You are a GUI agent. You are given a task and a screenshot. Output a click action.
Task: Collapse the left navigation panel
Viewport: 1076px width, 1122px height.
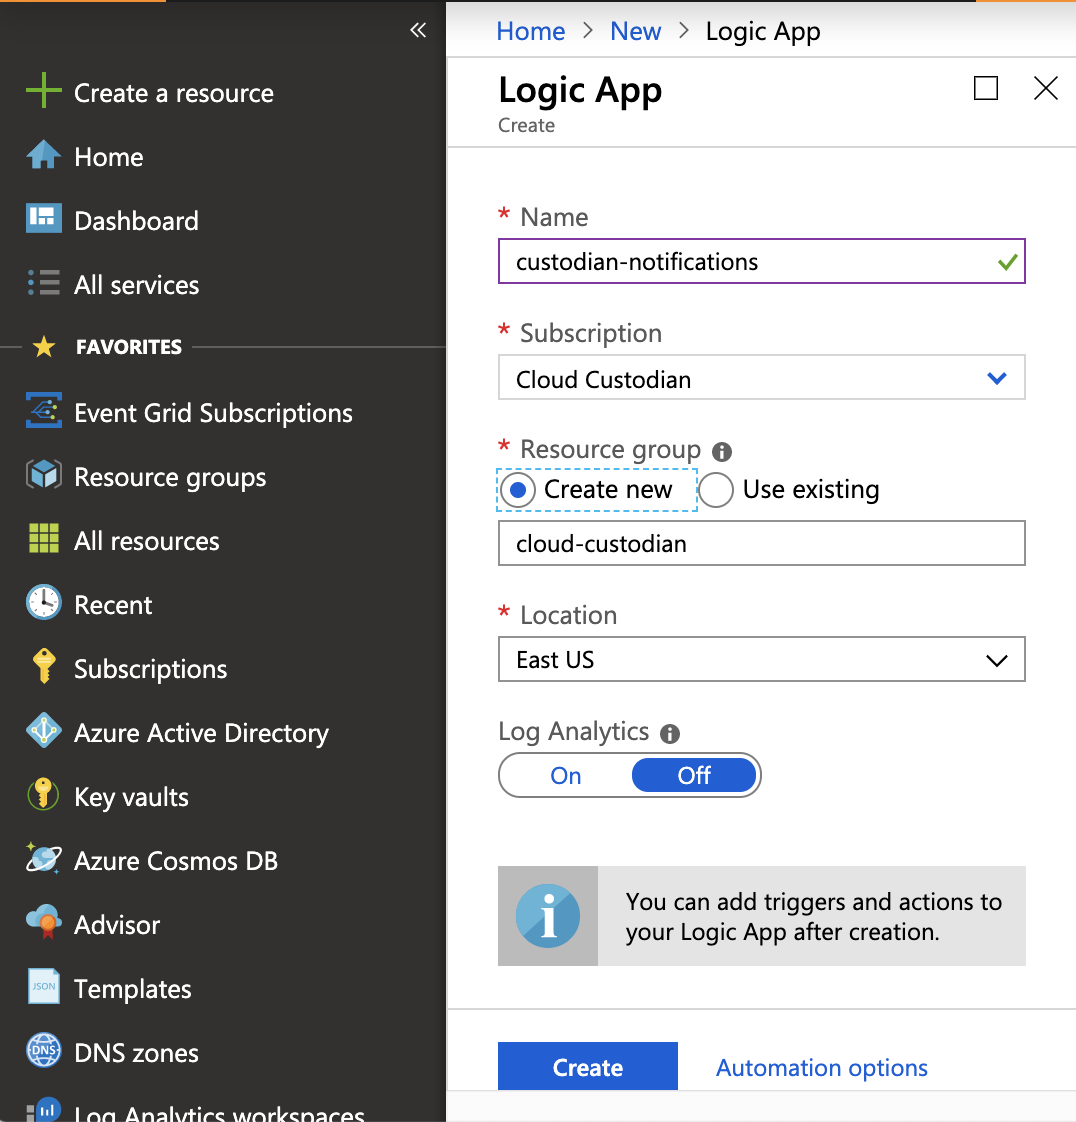(418, 30)
